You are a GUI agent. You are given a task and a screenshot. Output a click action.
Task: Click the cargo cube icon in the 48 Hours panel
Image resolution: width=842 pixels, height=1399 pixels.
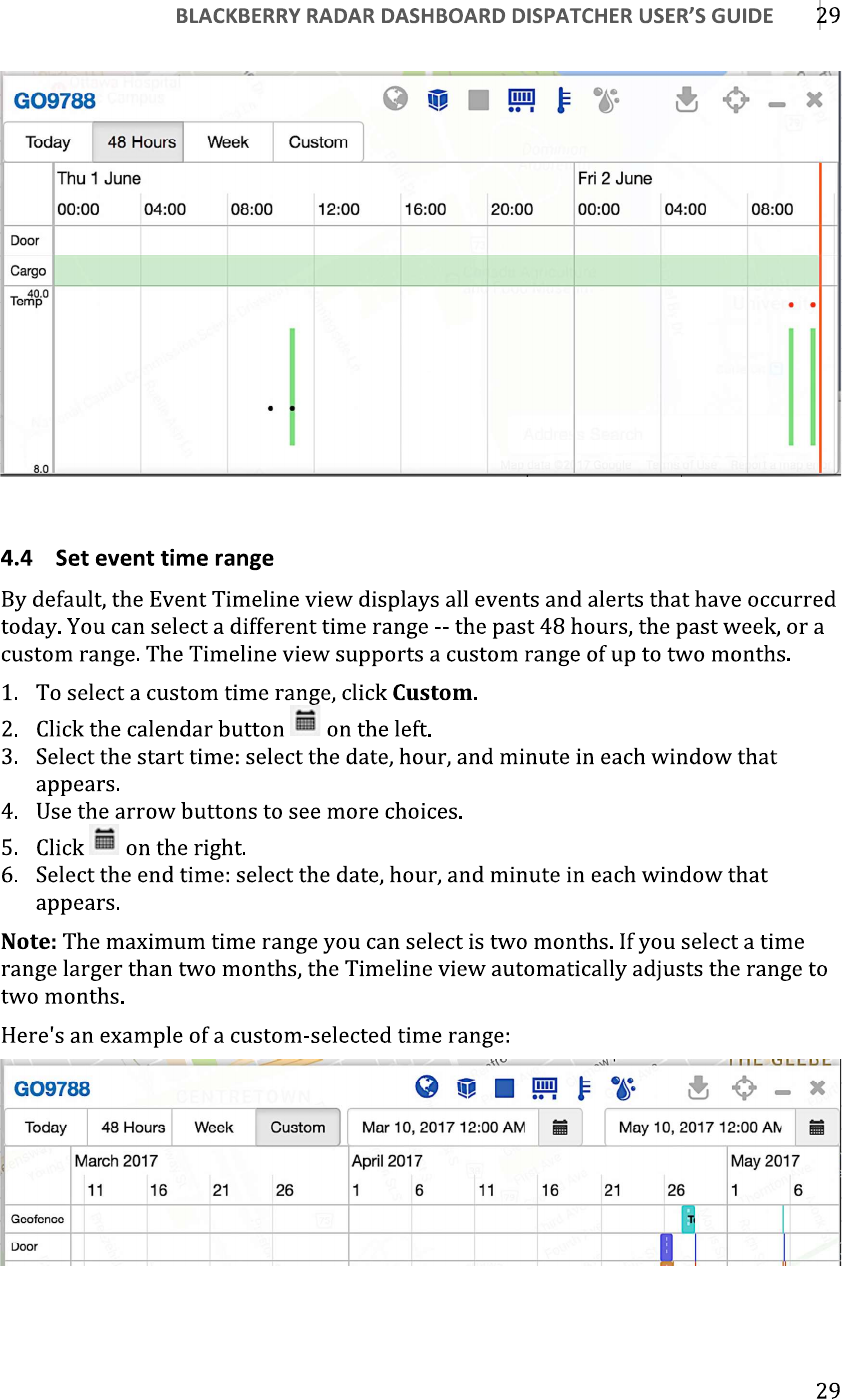click(438, 100)
